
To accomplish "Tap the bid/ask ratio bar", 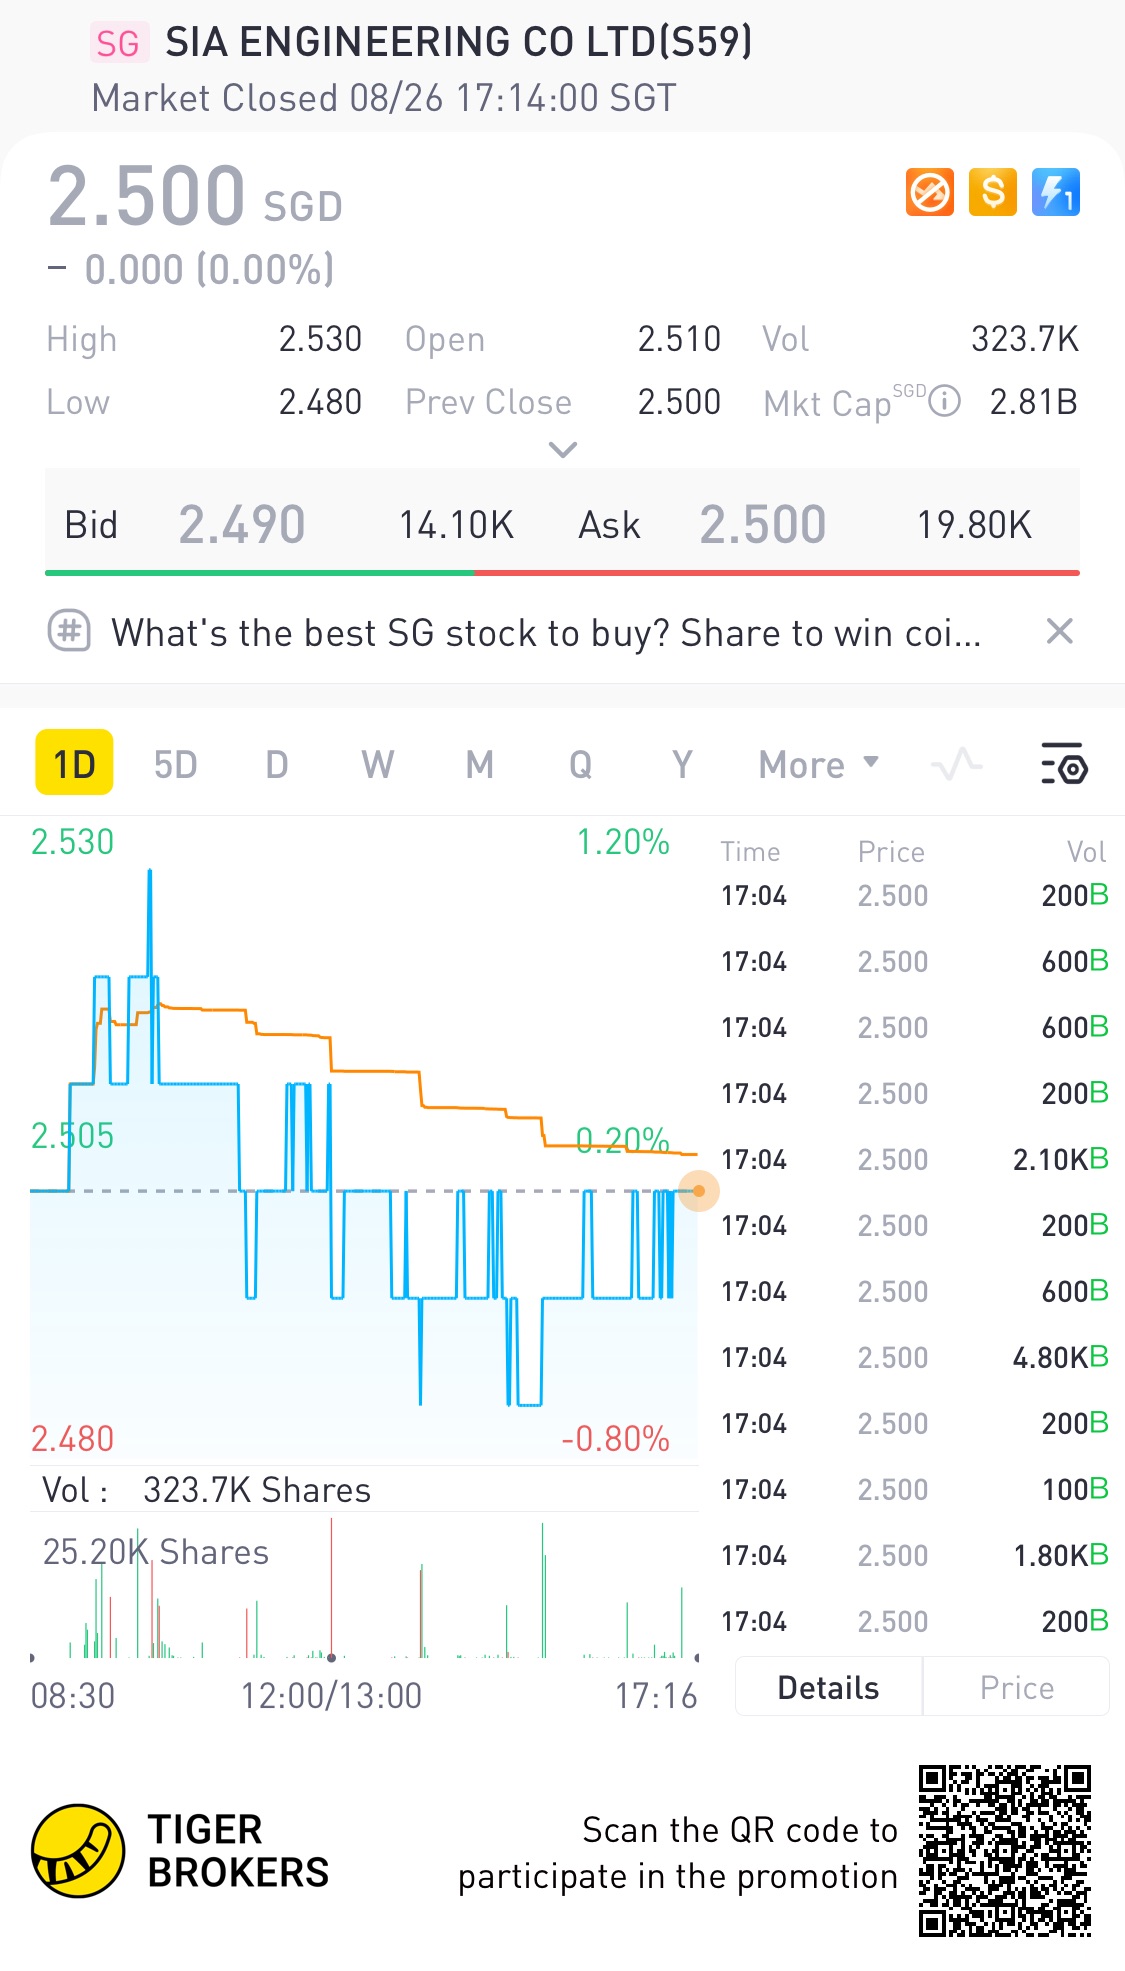I will pos(562,573).
